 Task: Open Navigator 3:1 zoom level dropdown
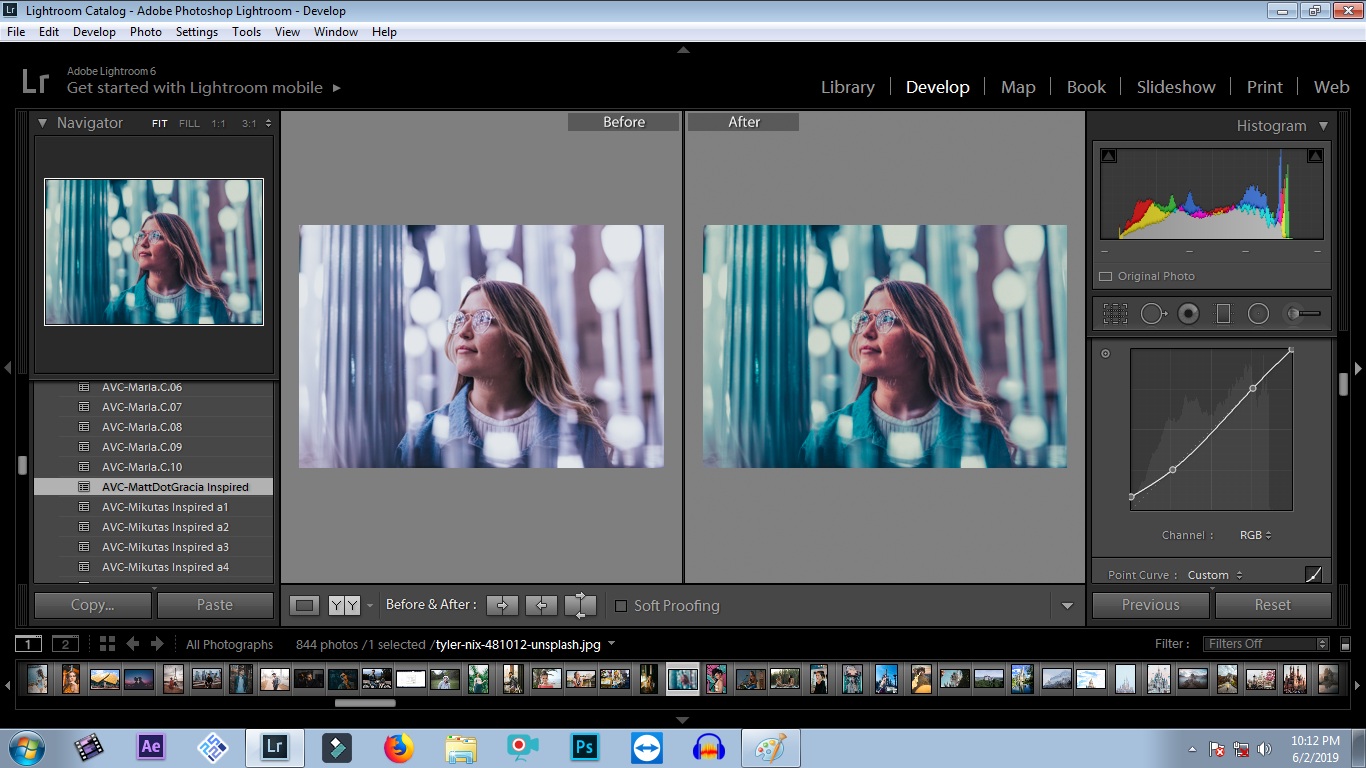coord(266,124)
